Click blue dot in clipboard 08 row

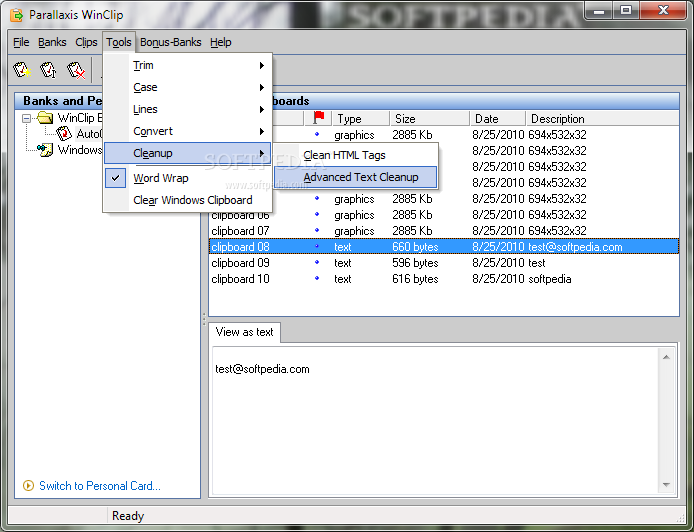(316, 246)
